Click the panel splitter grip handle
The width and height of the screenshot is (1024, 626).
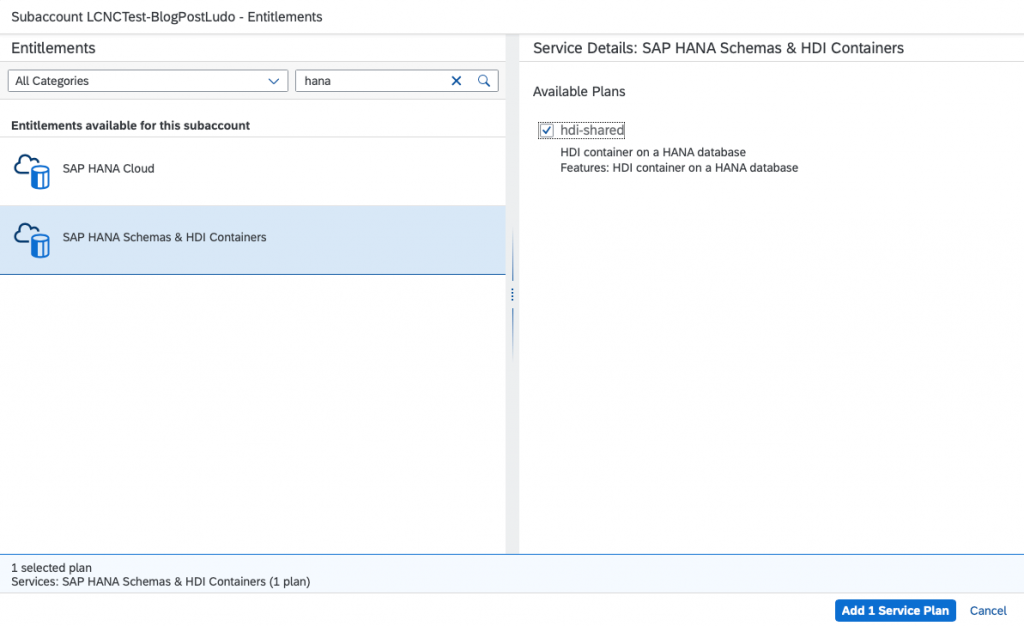tap(512, 295)
